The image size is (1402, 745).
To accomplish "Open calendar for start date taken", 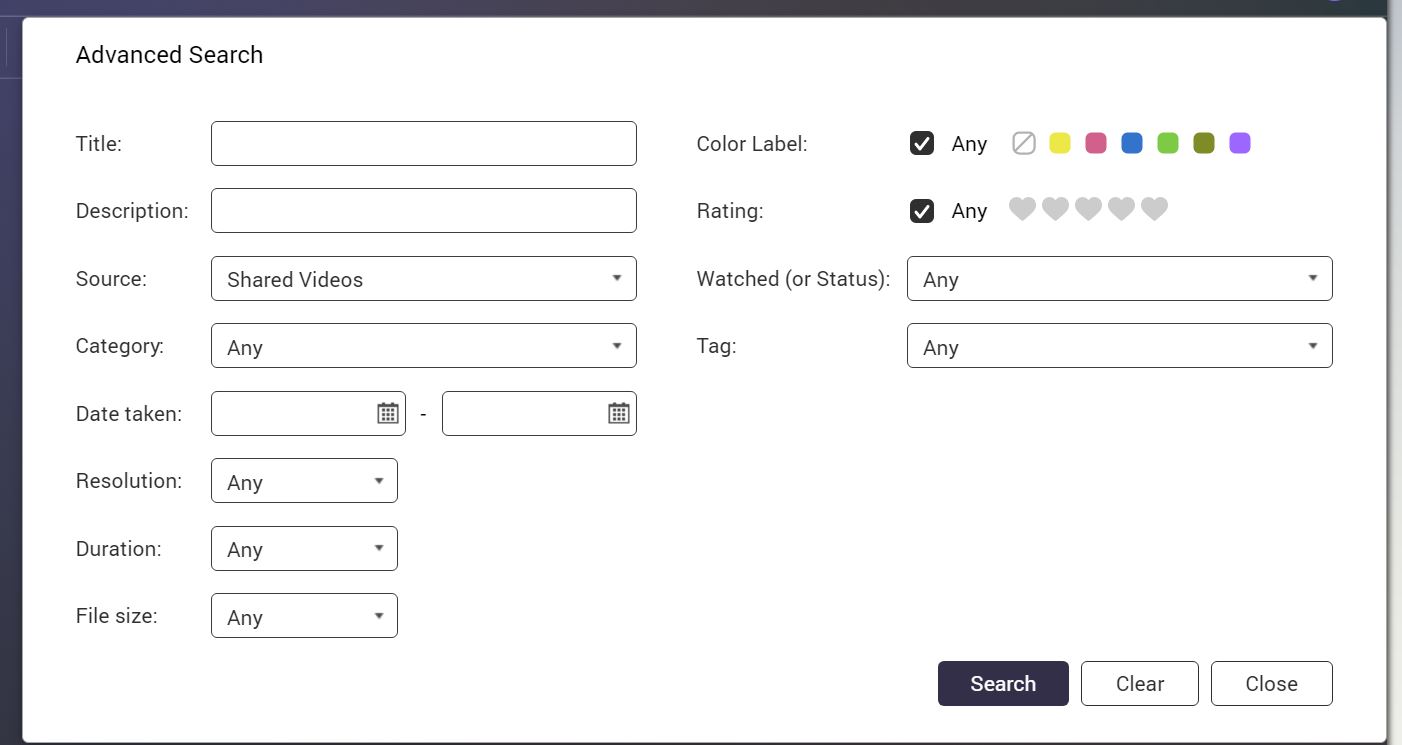I will (388, 413).
